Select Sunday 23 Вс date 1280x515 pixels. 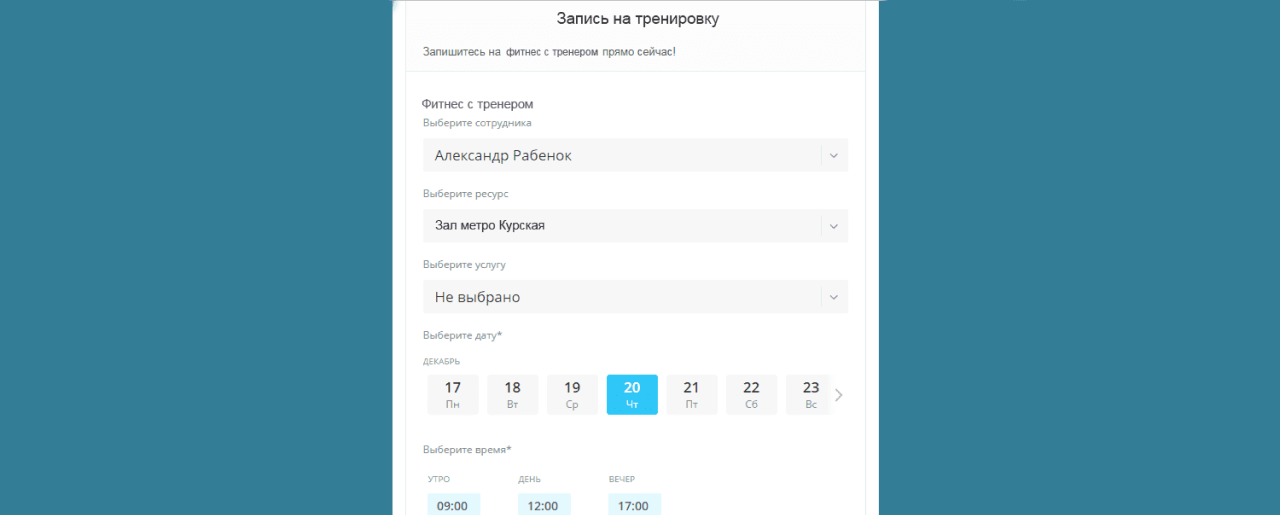point(809,395)
